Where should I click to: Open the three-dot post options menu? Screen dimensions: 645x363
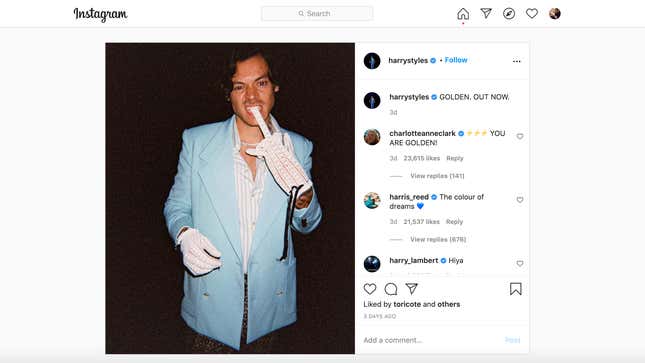[x=517, y=61]
